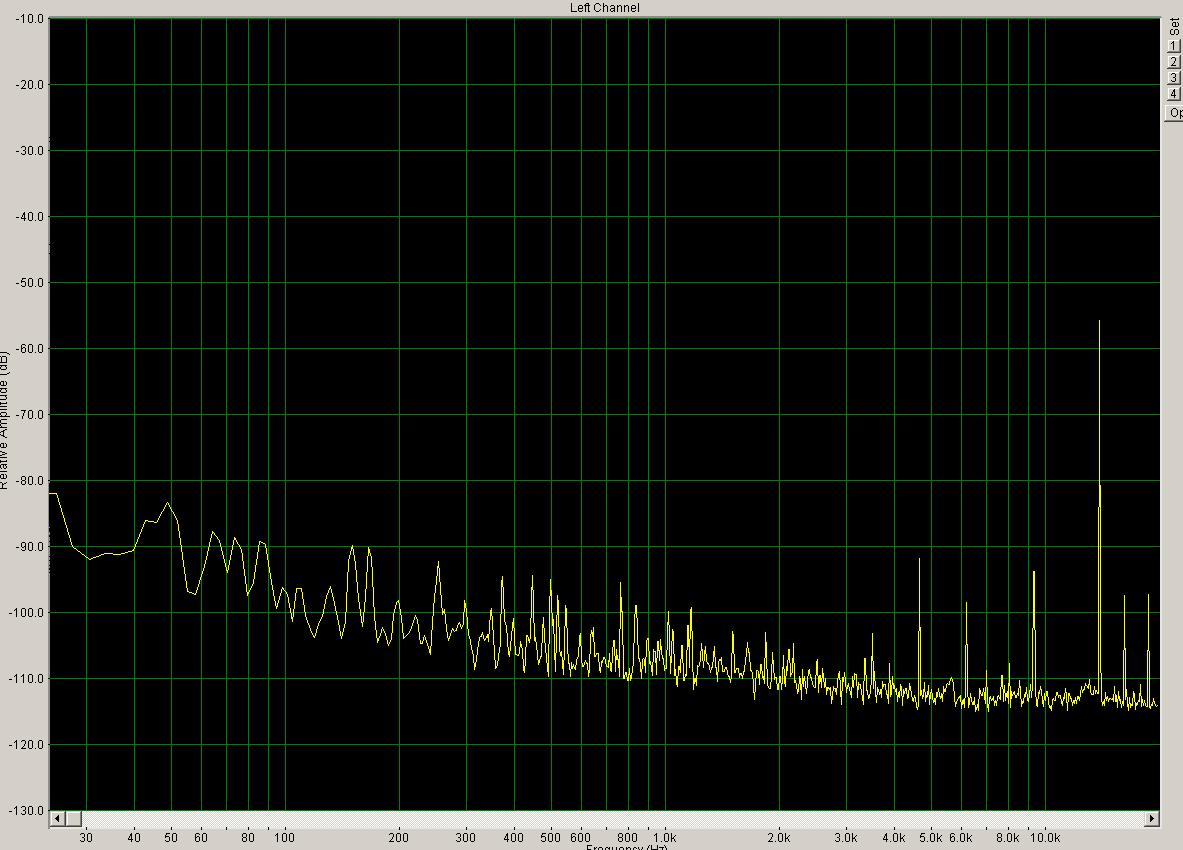Select preset button 3 under Set

(1173, 78)
